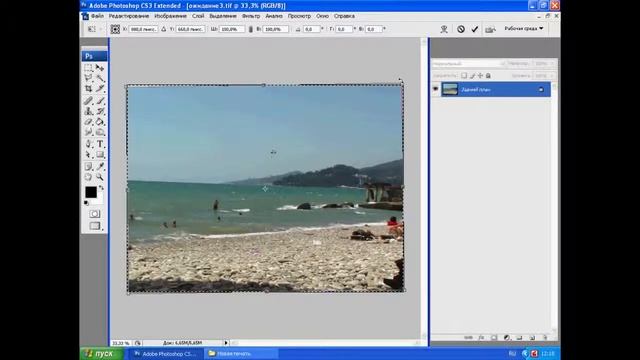
Task: Switch to warp mode in the options bar
Action: [x=444, y=29]
